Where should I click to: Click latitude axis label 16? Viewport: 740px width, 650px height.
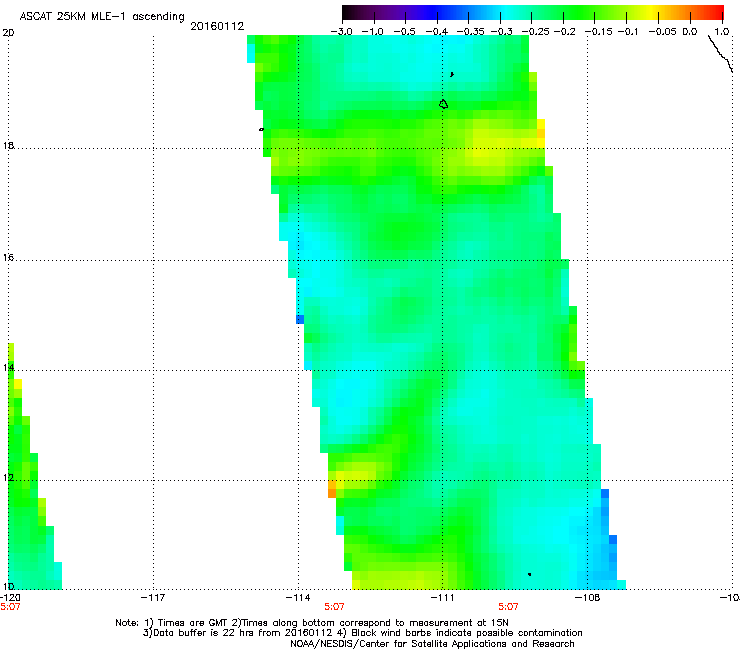[x=8, y=257]
